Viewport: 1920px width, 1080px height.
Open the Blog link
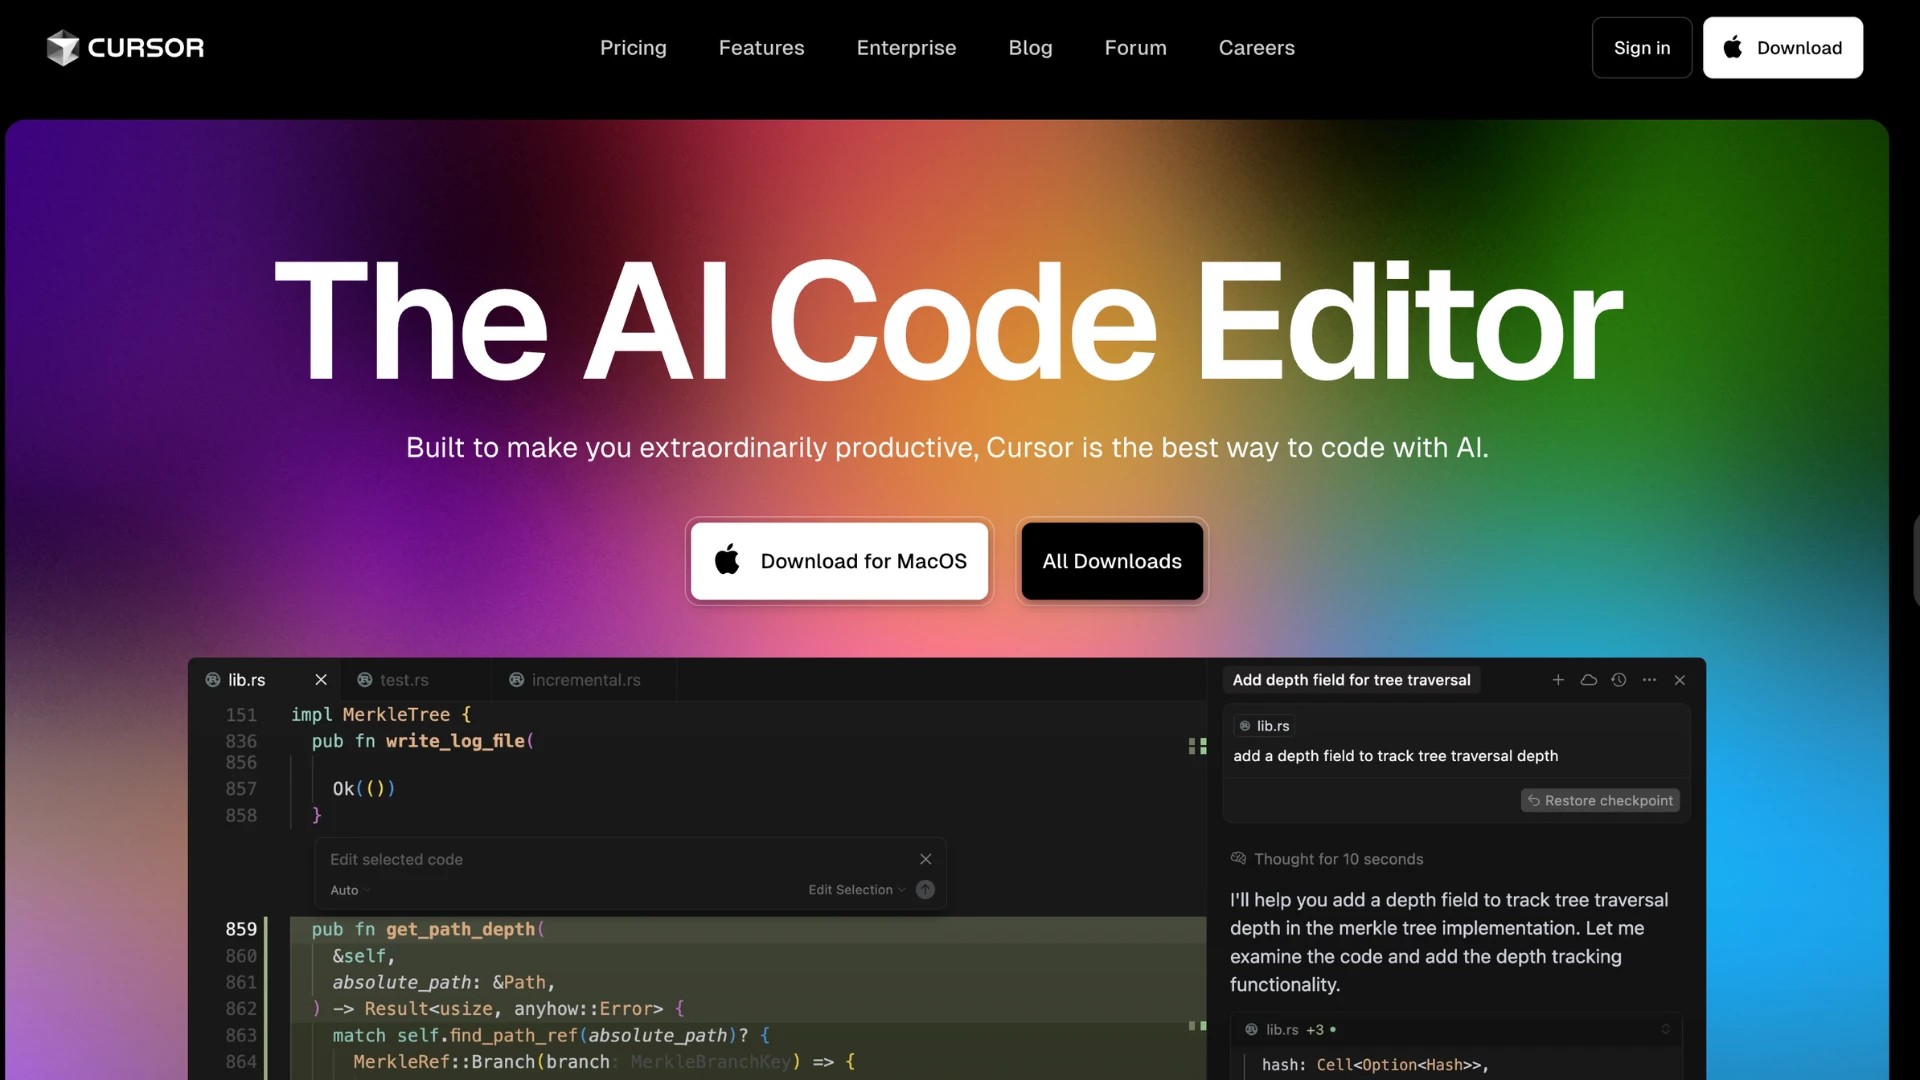coord(1030,48)
